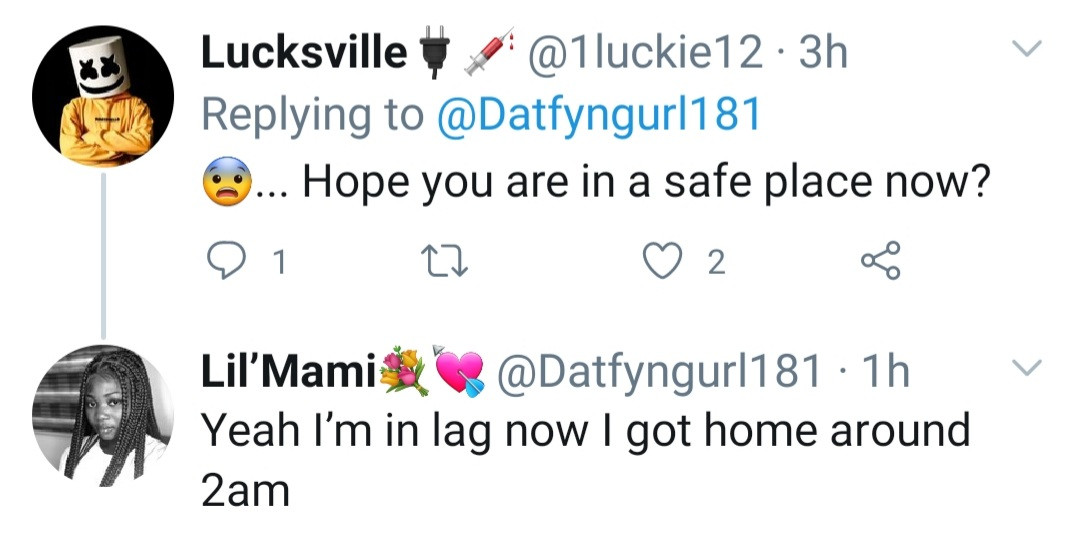Click the @Datfyngurl181 handle beside Lil'Mami
This screenshot has width=1080, height=535.
(657, 372)
